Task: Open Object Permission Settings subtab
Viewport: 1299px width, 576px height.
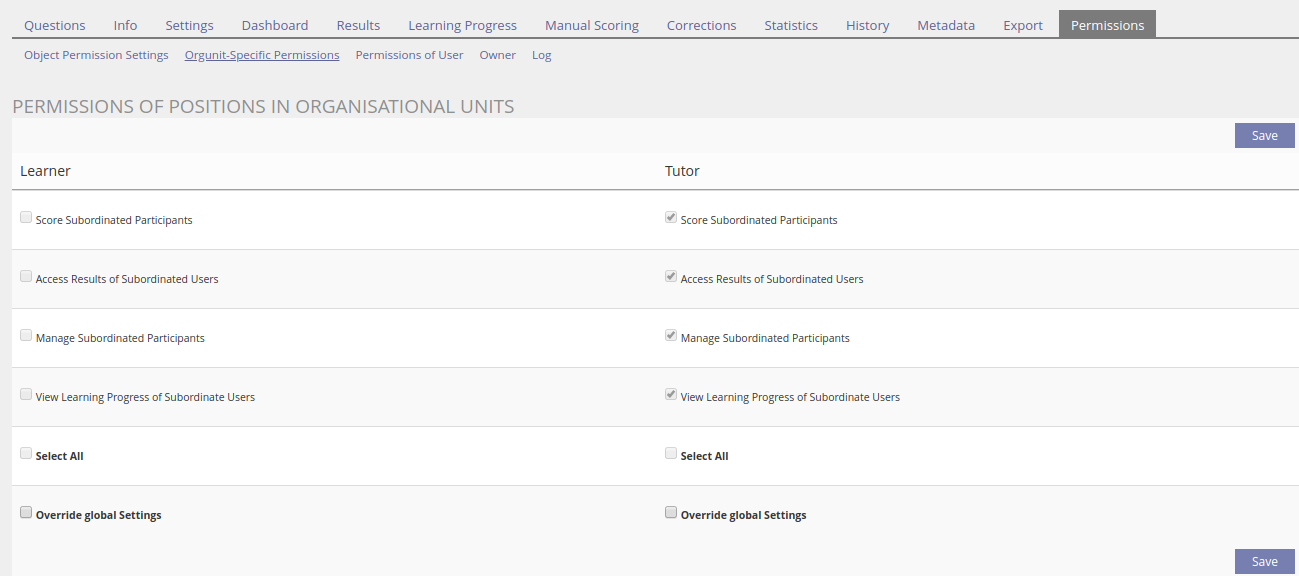Action: [x=96, y=55]
